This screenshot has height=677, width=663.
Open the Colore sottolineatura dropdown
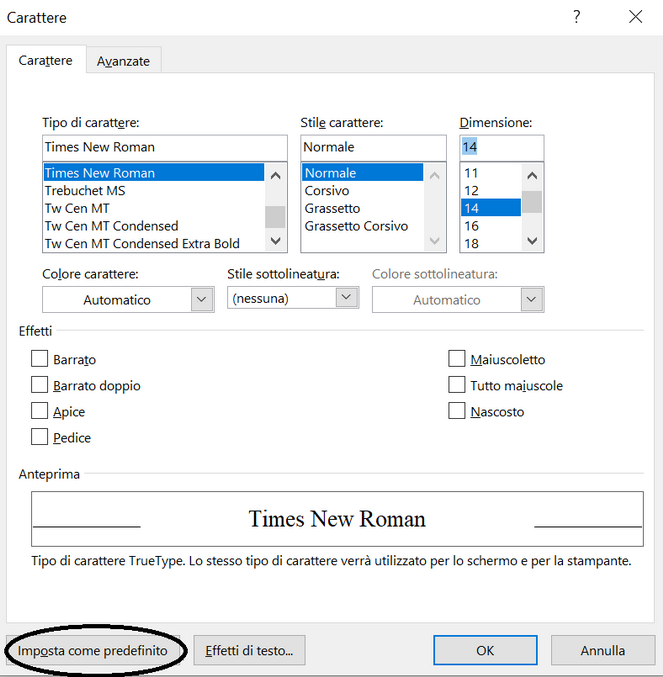pyautogui.click(x=458, y=300)
